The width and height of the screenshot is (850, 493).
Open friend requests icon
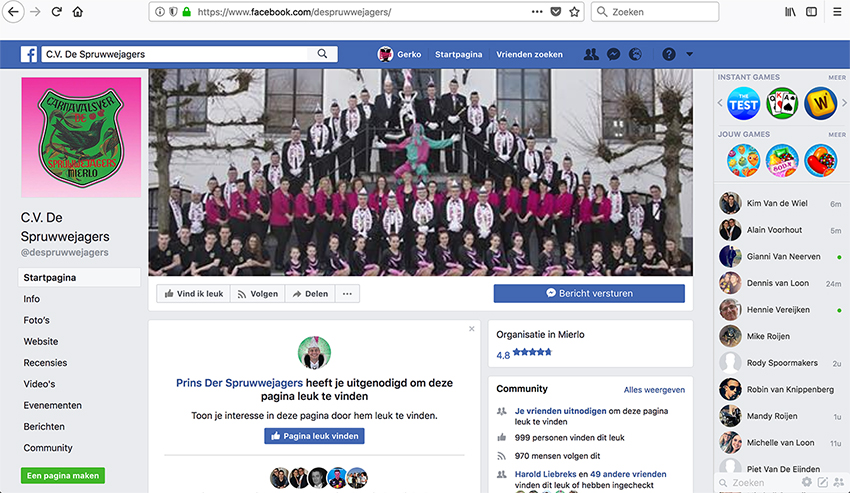click(591, 54)
